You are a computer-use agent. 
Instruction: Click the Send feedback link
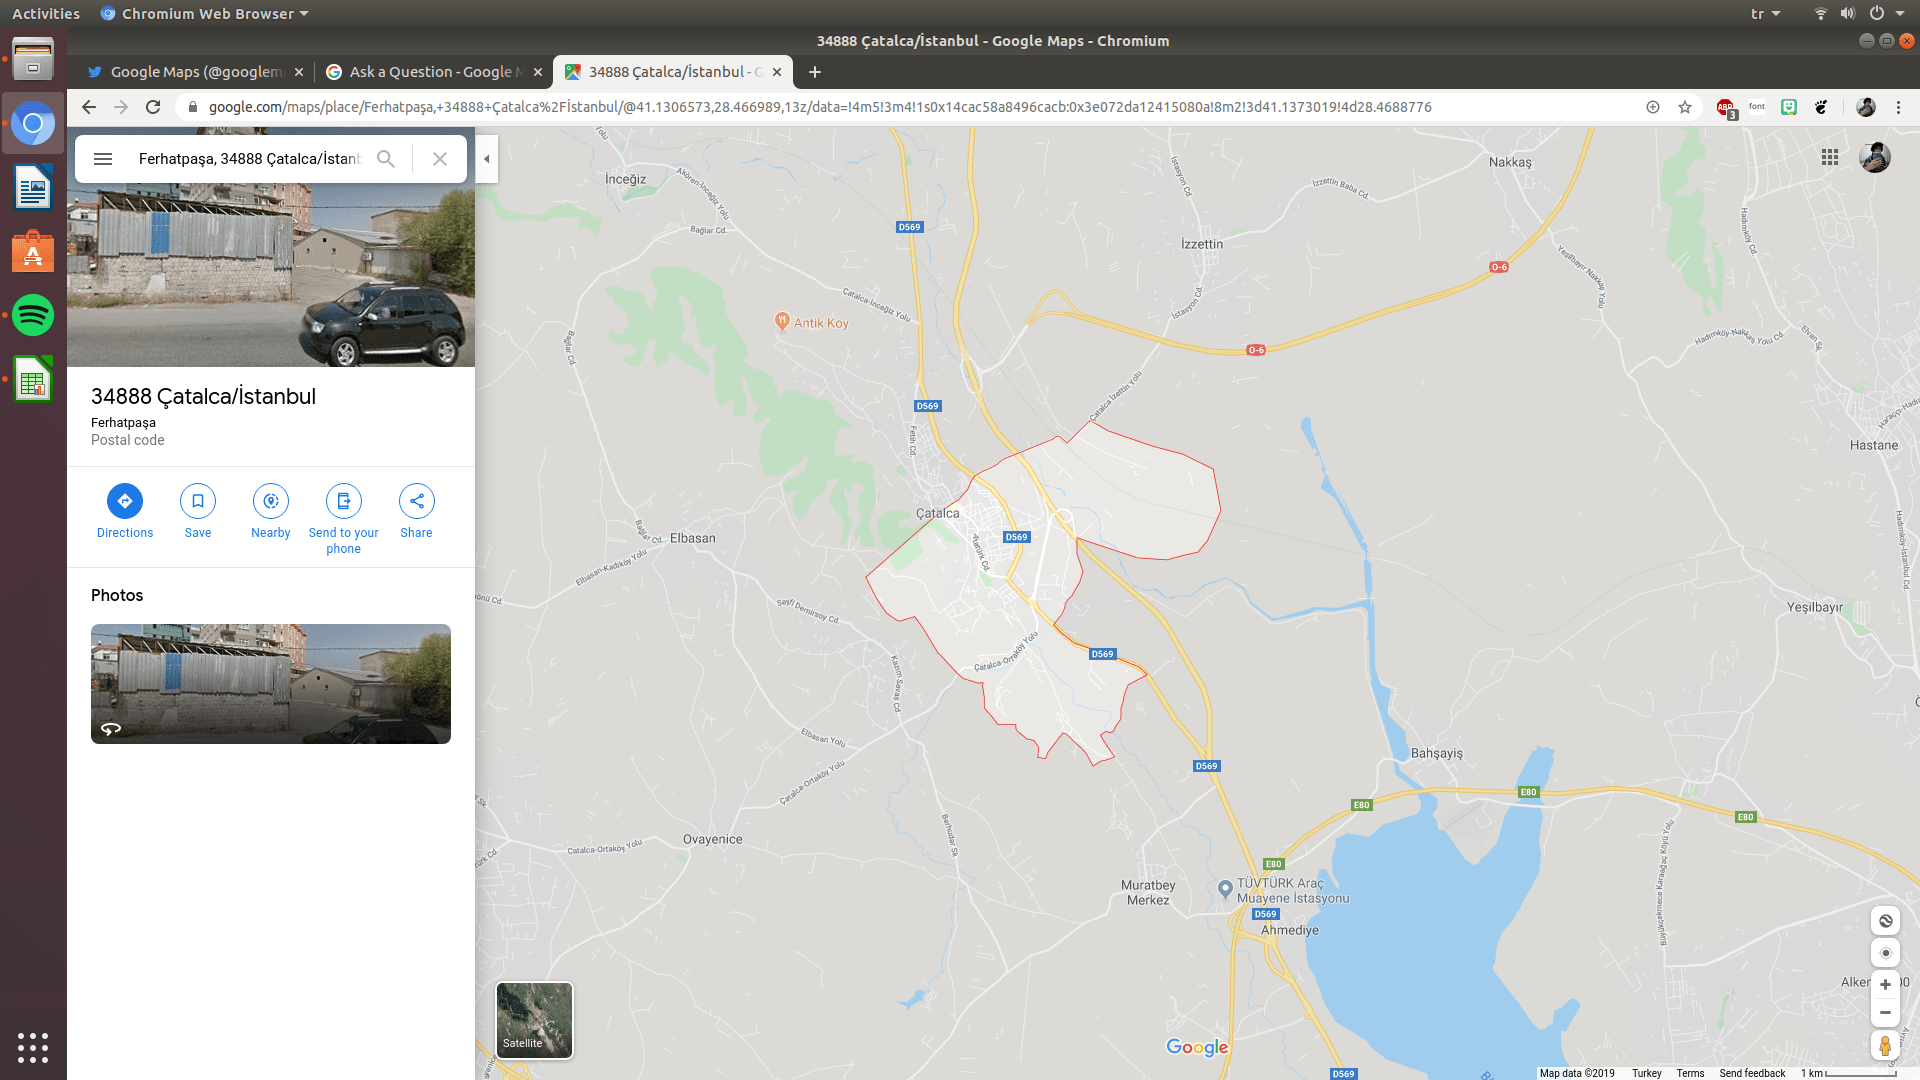[1752, 1073]
